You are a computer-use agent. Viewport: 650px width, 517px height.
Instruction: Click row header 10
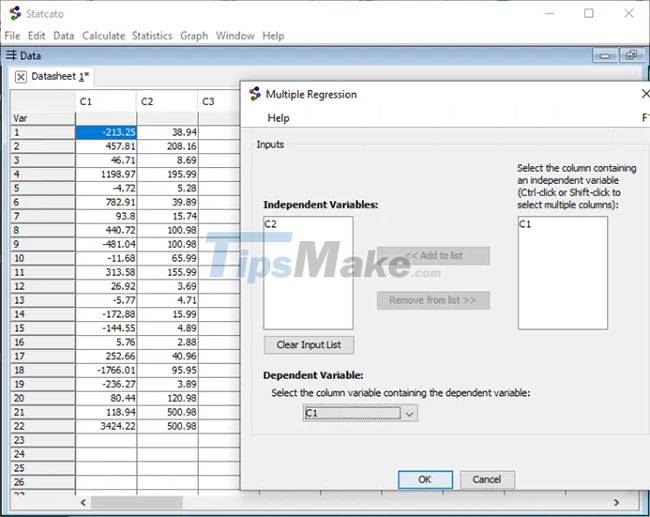click(43, 258)
